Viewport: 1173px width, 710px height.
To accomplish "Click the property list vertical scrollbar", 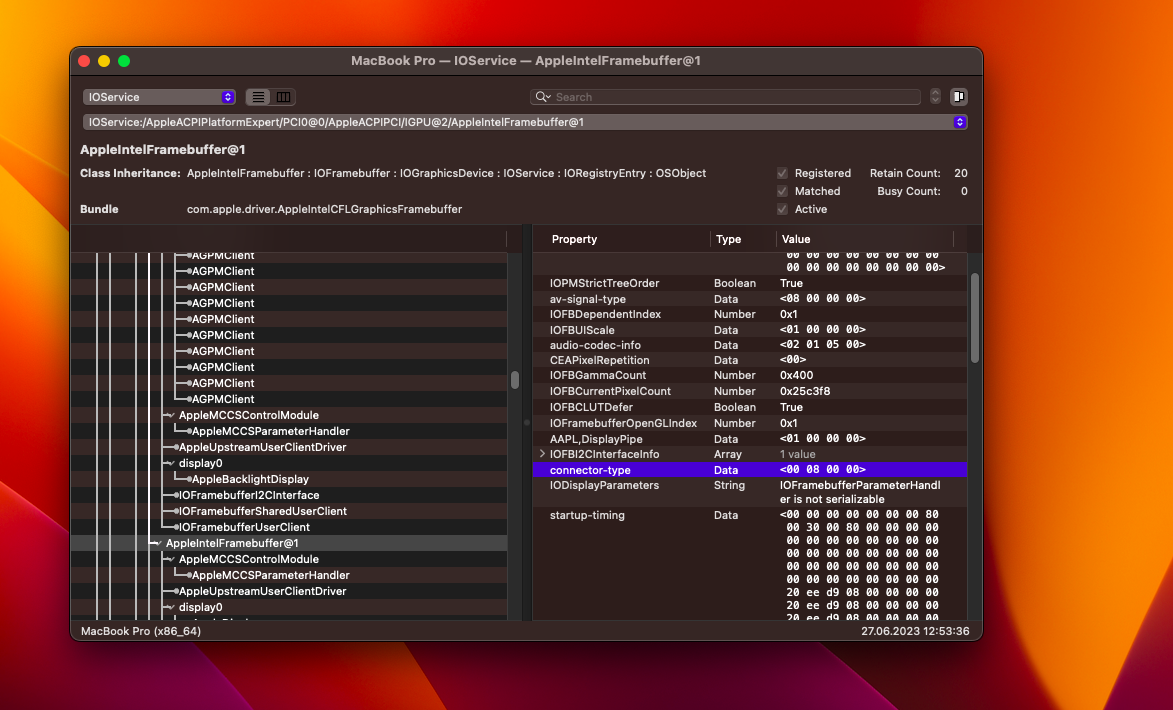I will [975, 318].
